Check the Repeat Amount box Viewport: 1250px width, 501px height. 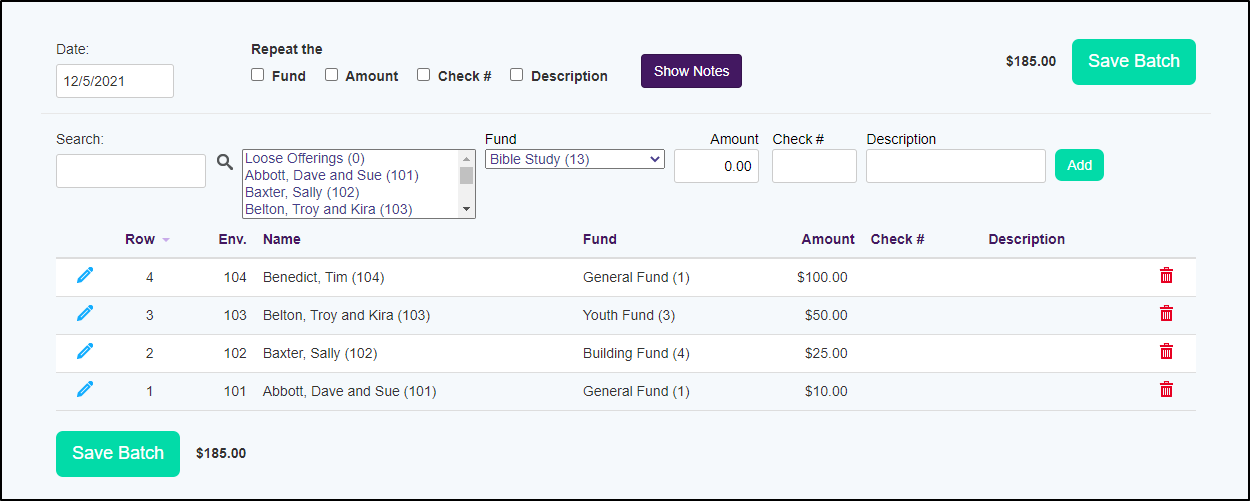tap(332, 75)
